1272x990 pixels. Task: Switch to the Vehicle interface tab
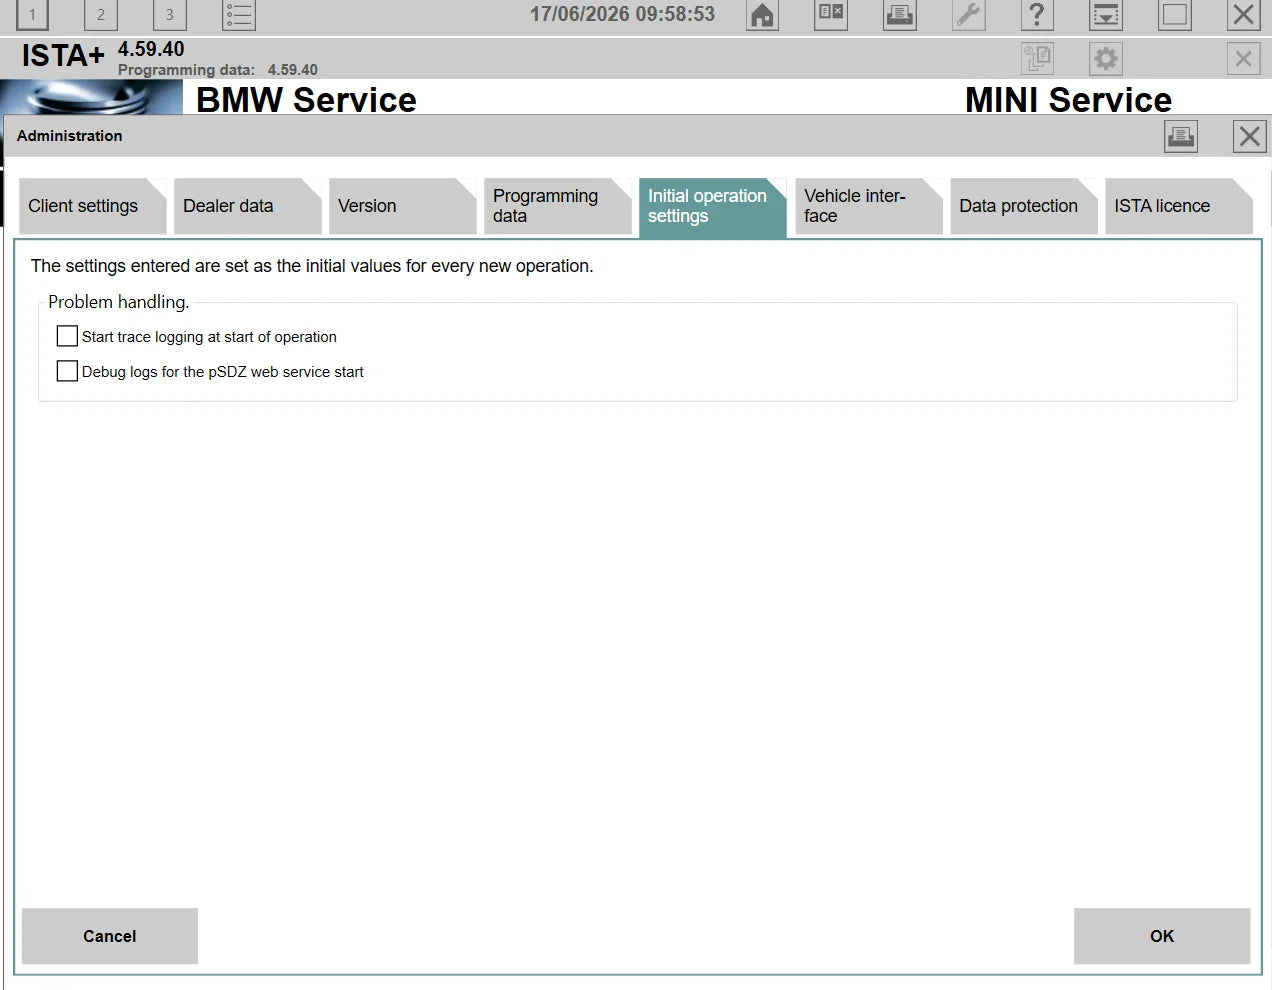[869, 206]
